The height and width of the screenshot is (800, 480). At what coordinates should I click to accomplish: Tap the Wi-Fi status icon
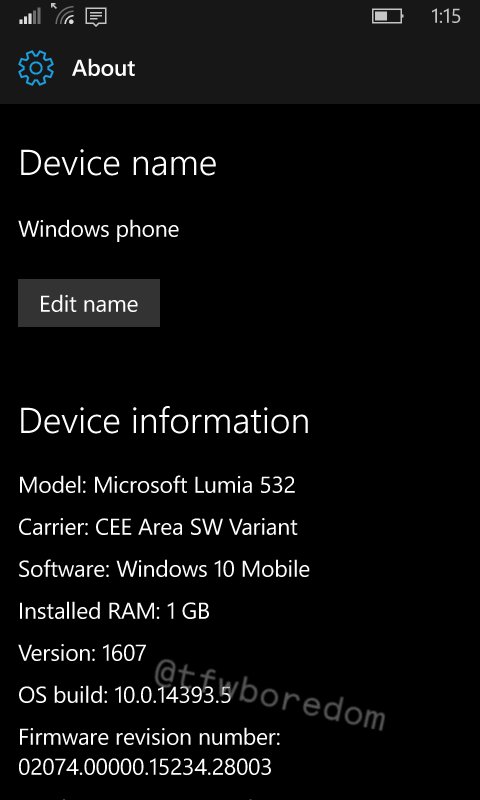62,14
